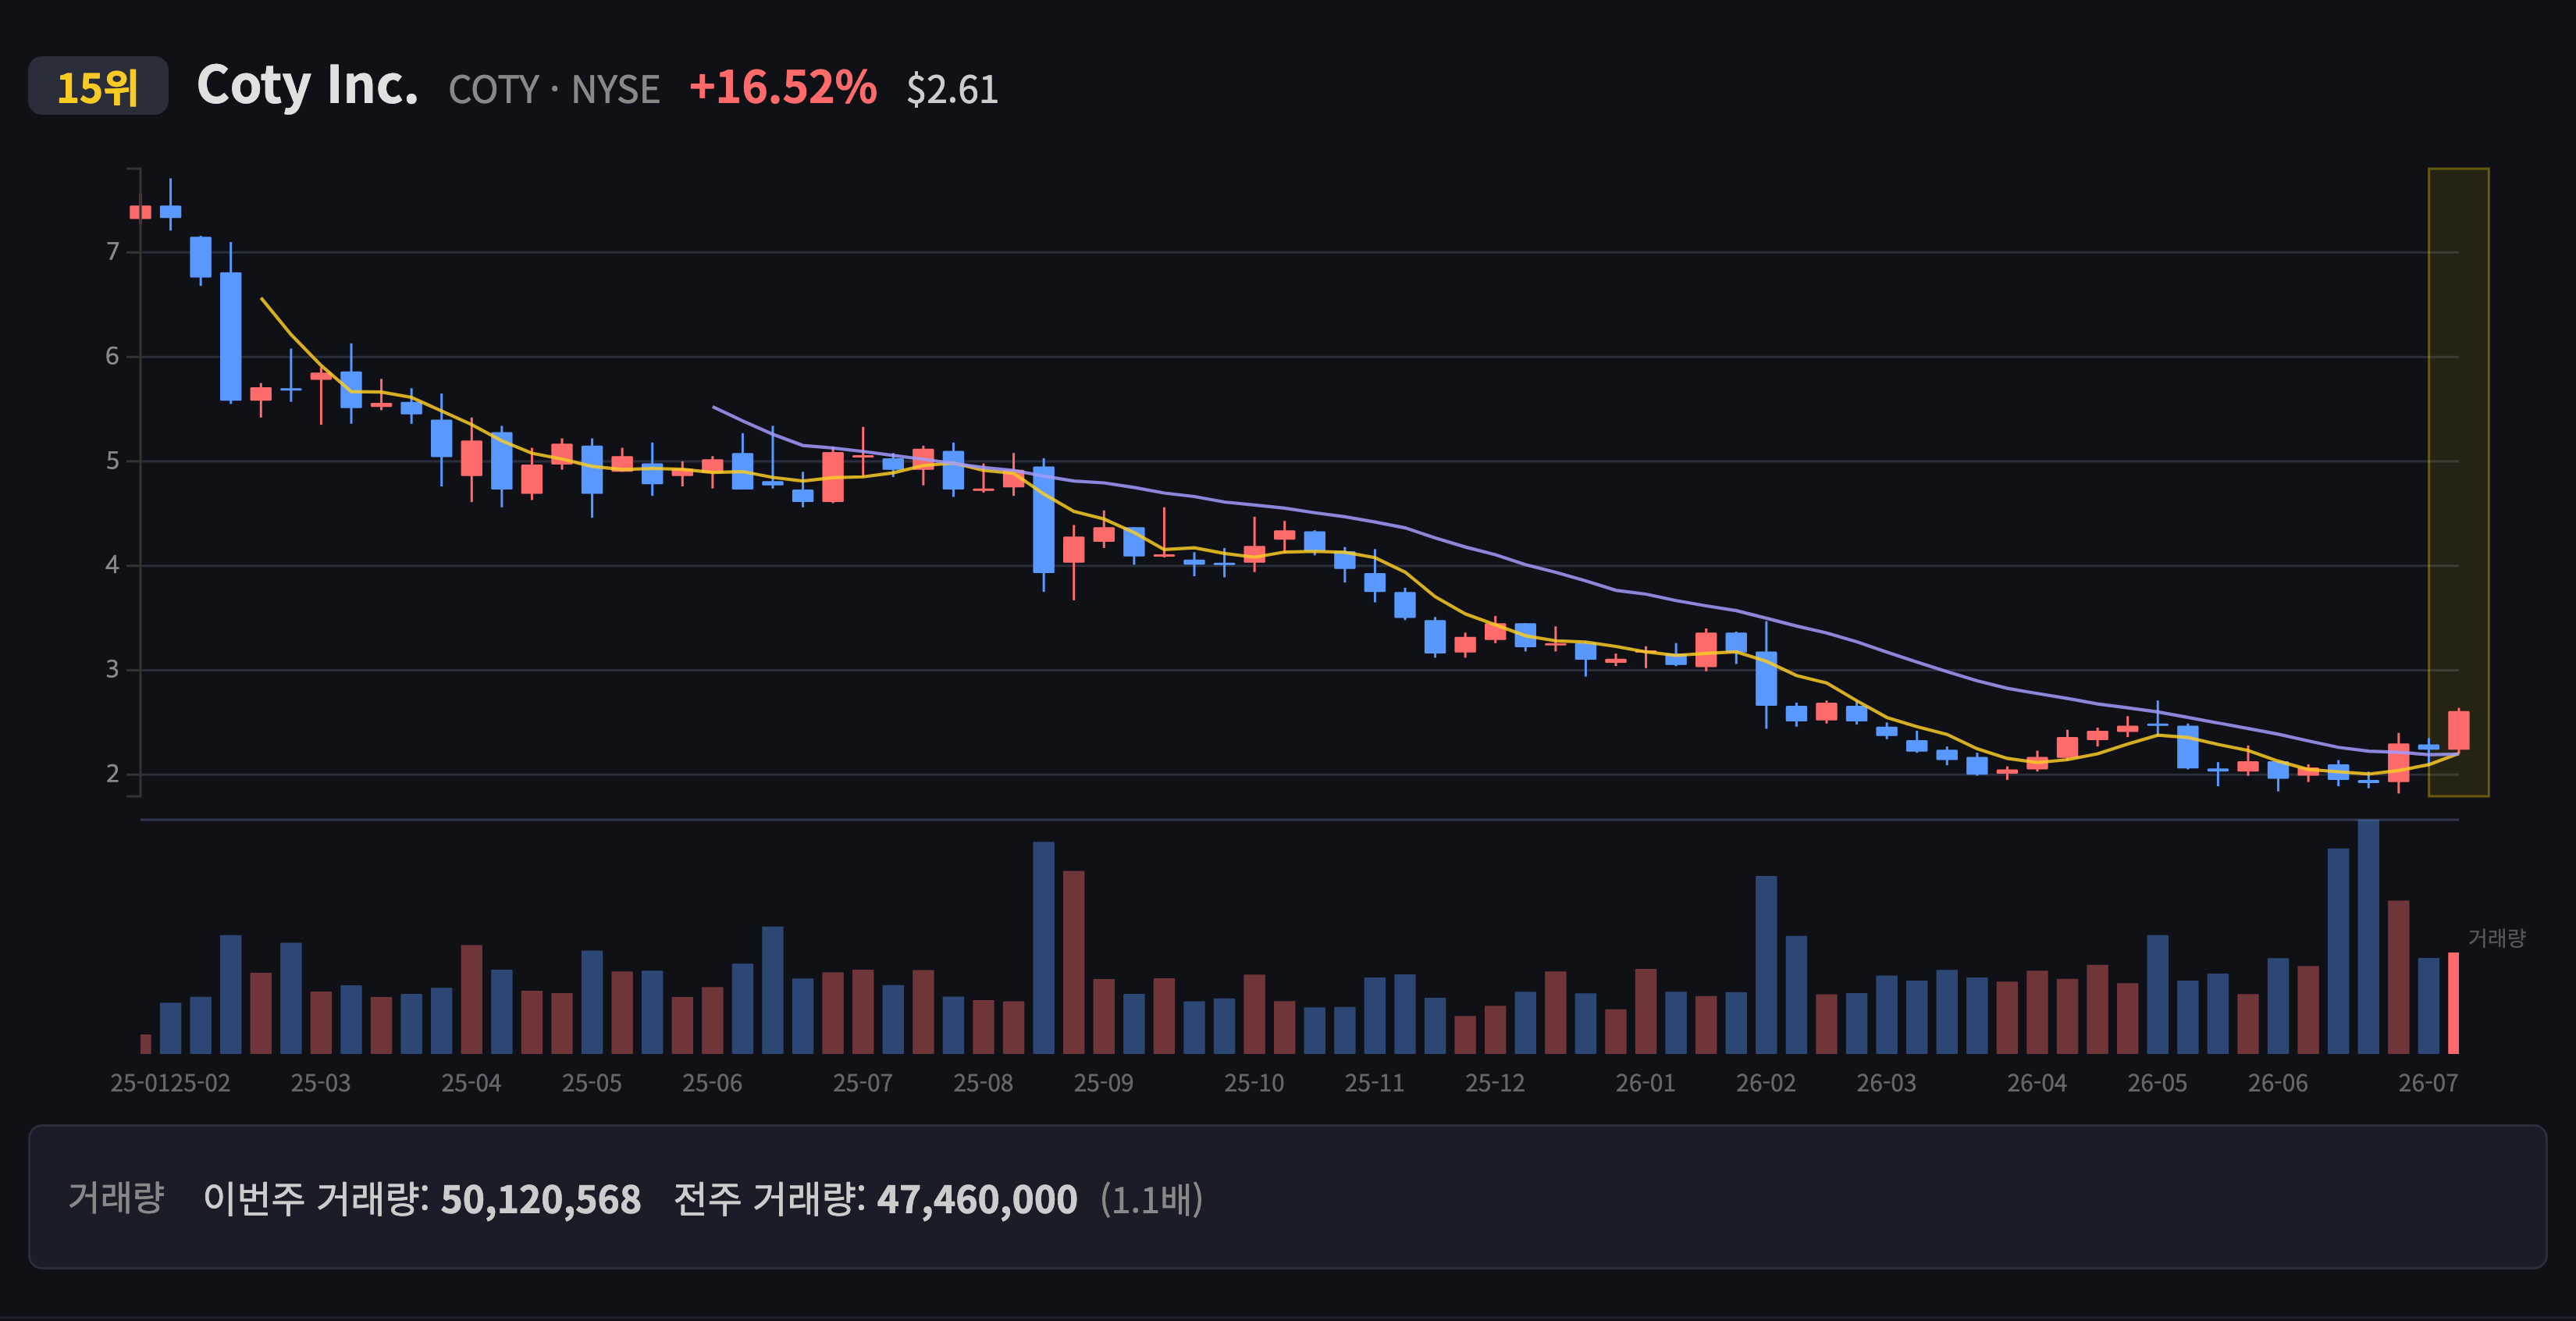
Task: Click the 15위 rank badge
Action: [98, 86]
